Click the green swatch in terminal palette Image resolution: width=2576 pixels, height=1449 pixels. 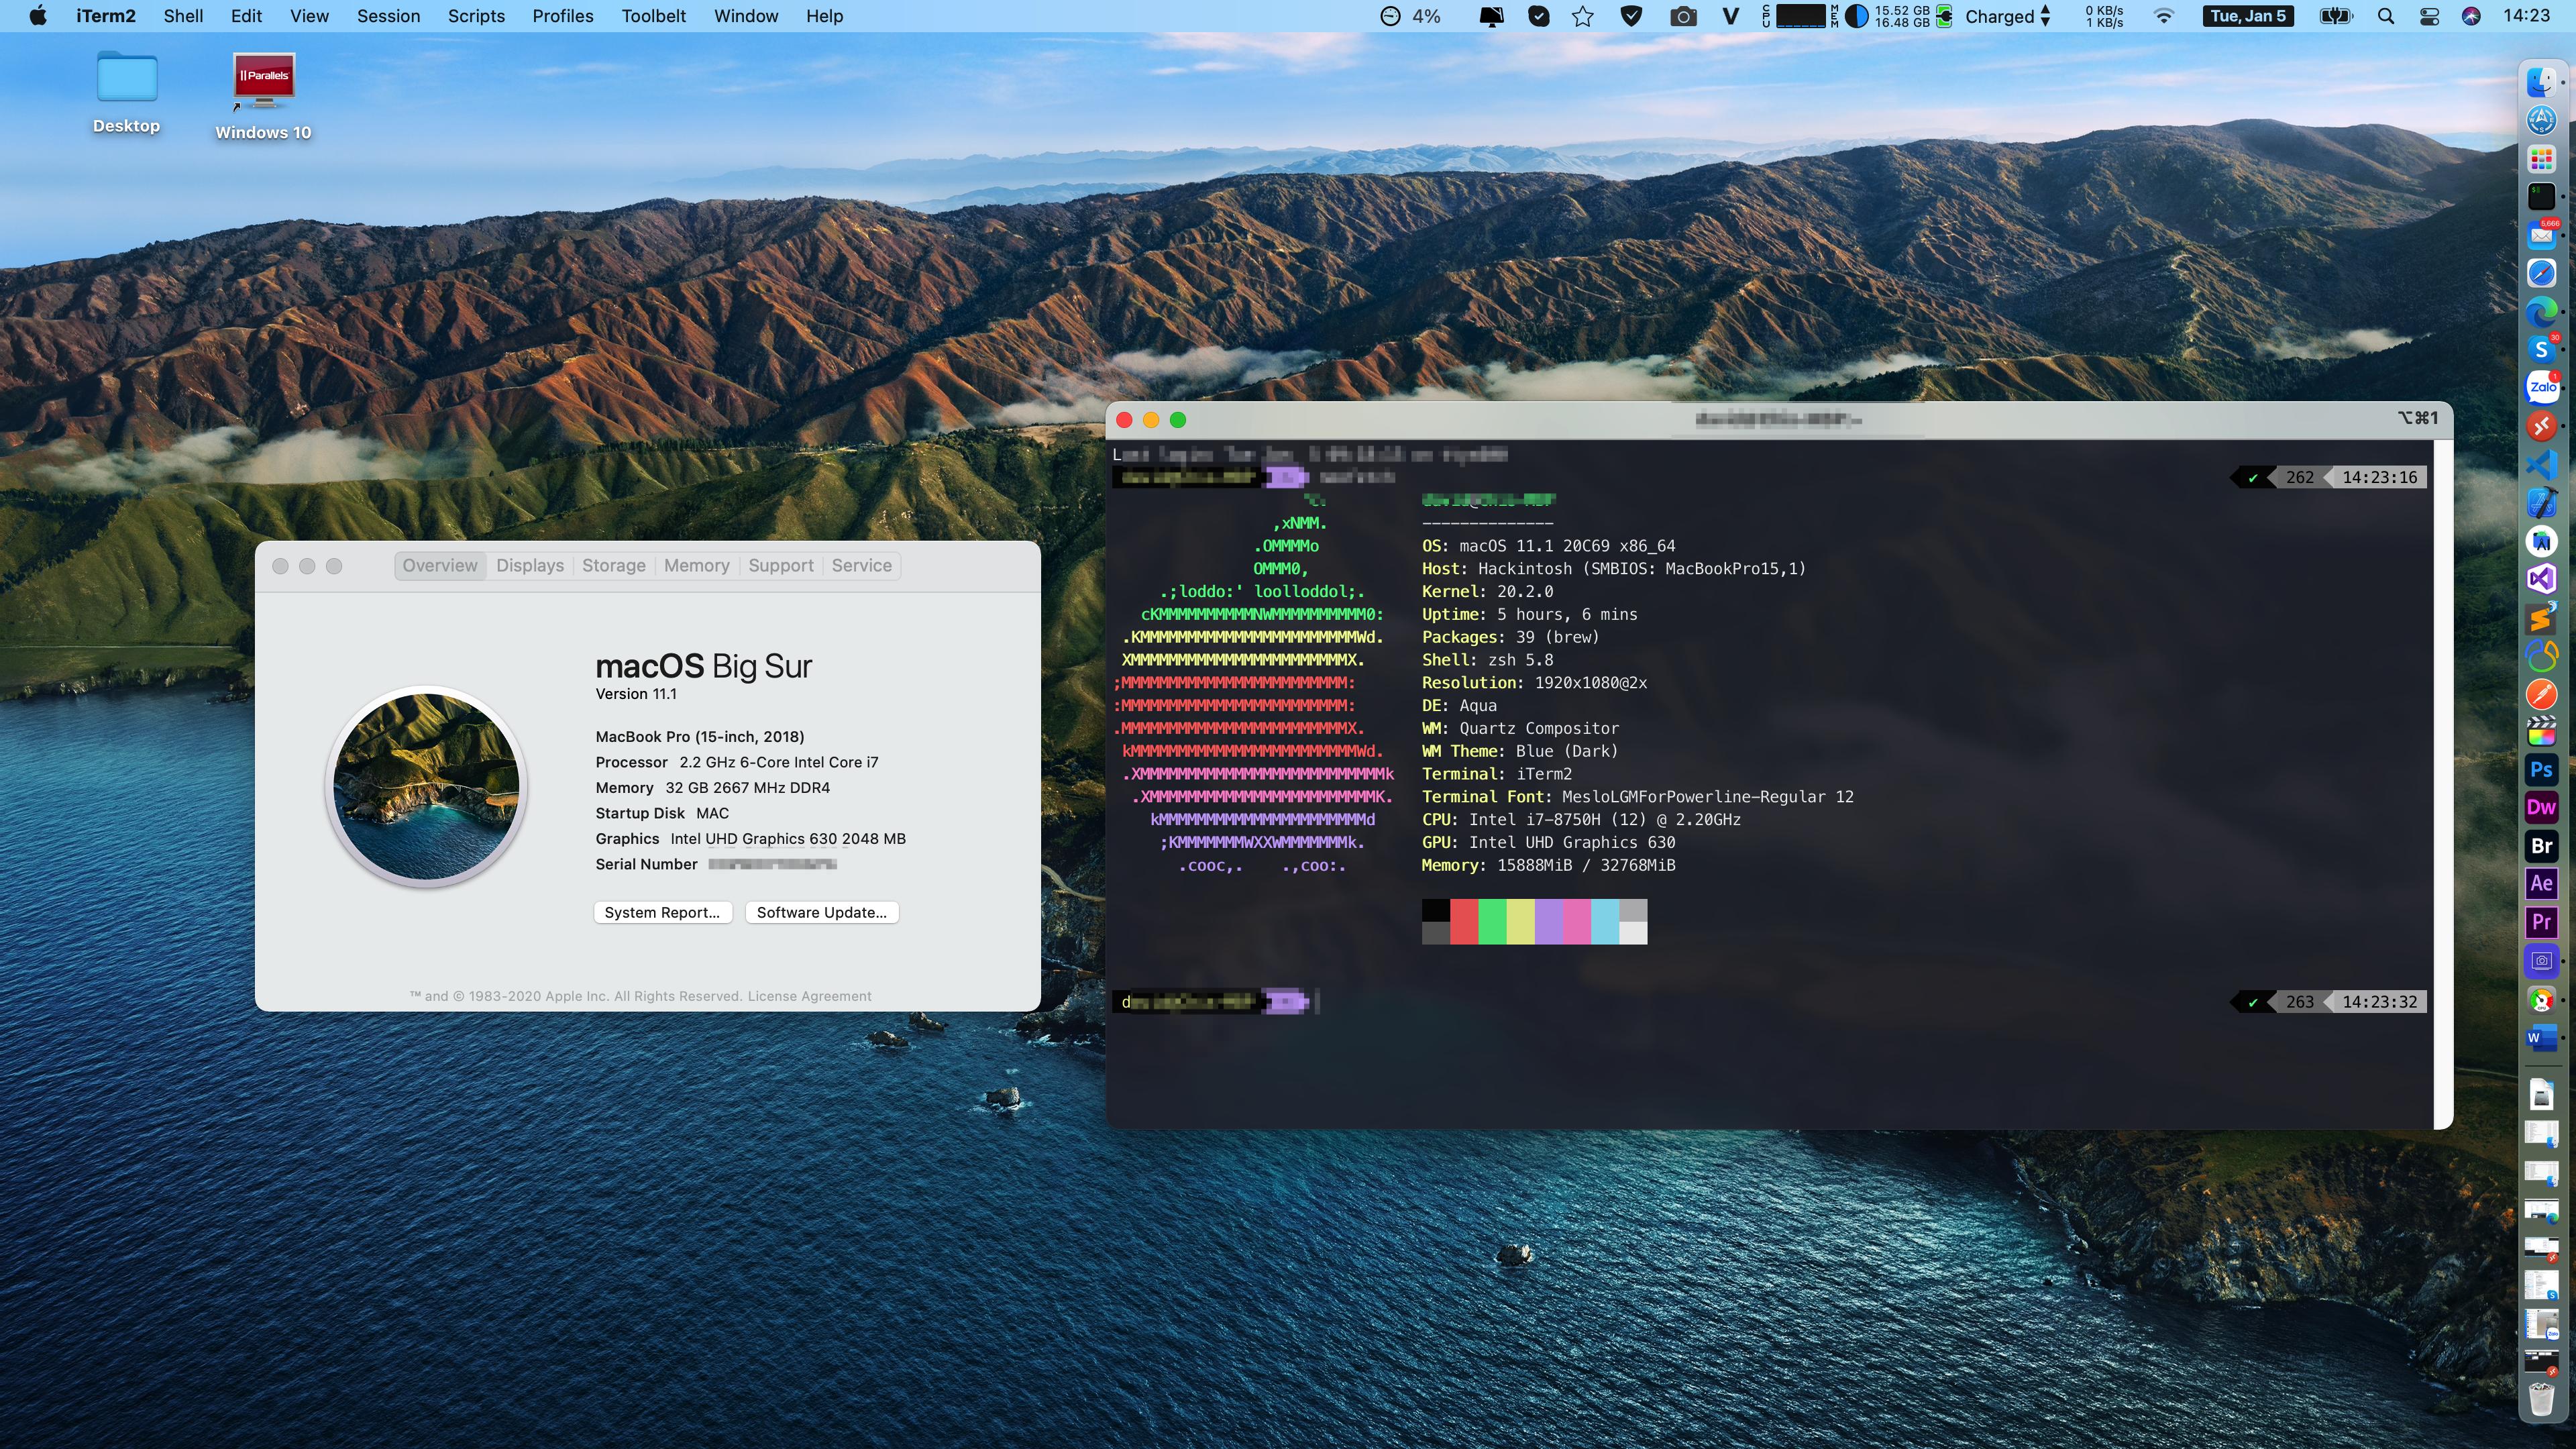pos(1492,922)
